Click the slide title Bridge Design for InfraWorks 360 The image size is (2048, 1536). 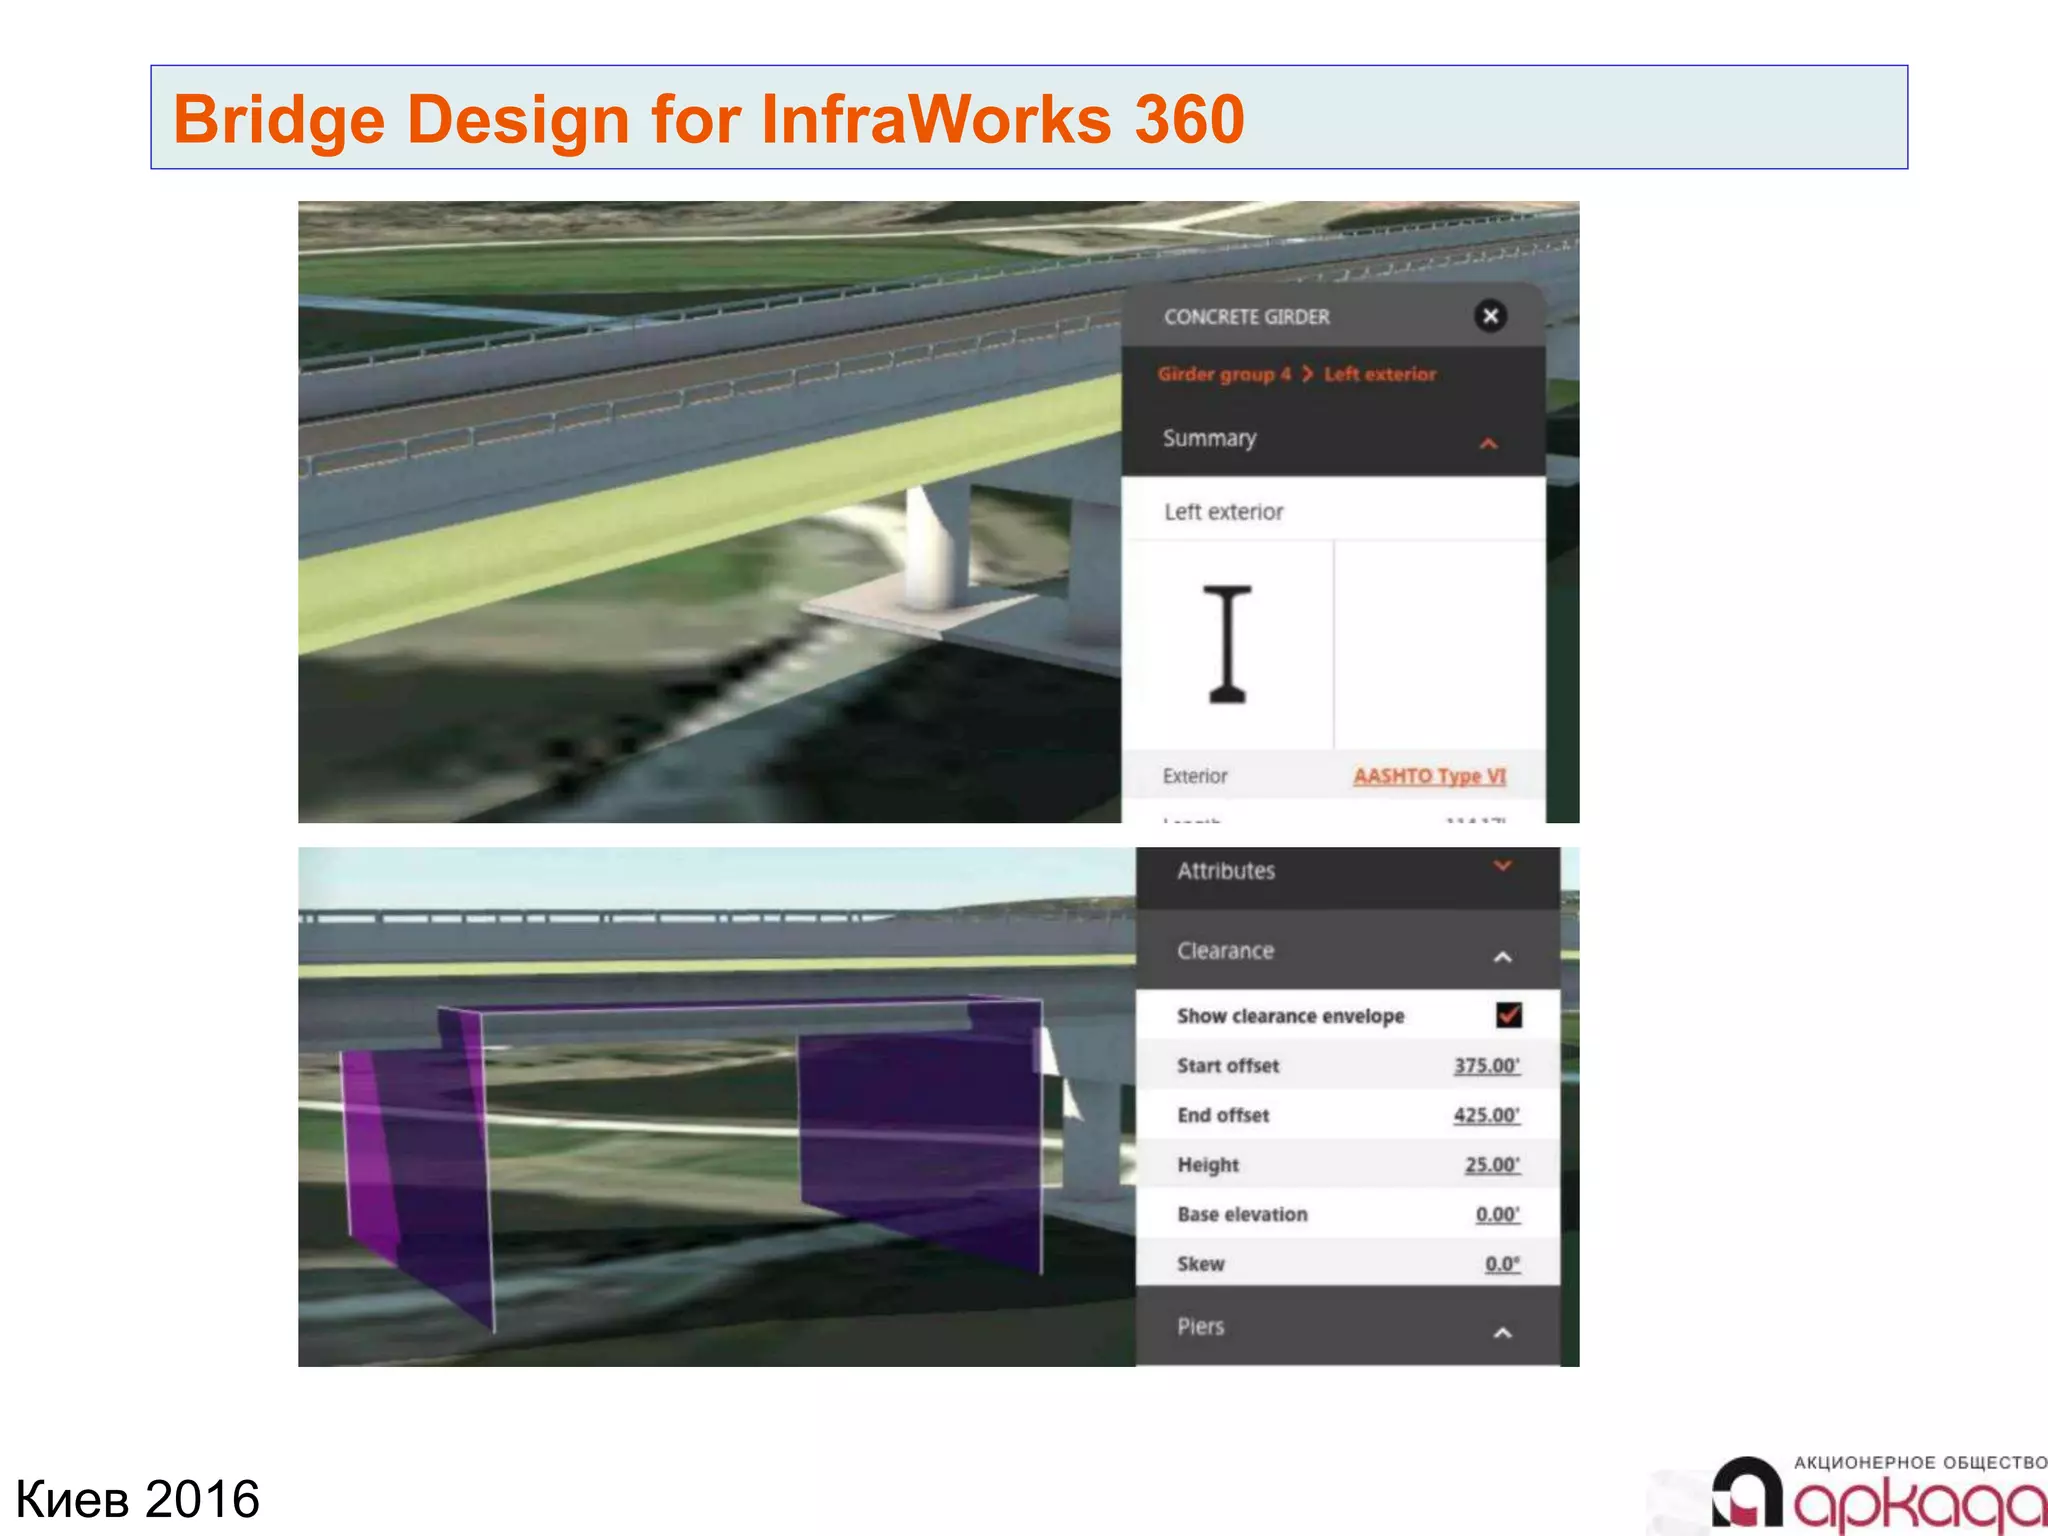(708, 118)
